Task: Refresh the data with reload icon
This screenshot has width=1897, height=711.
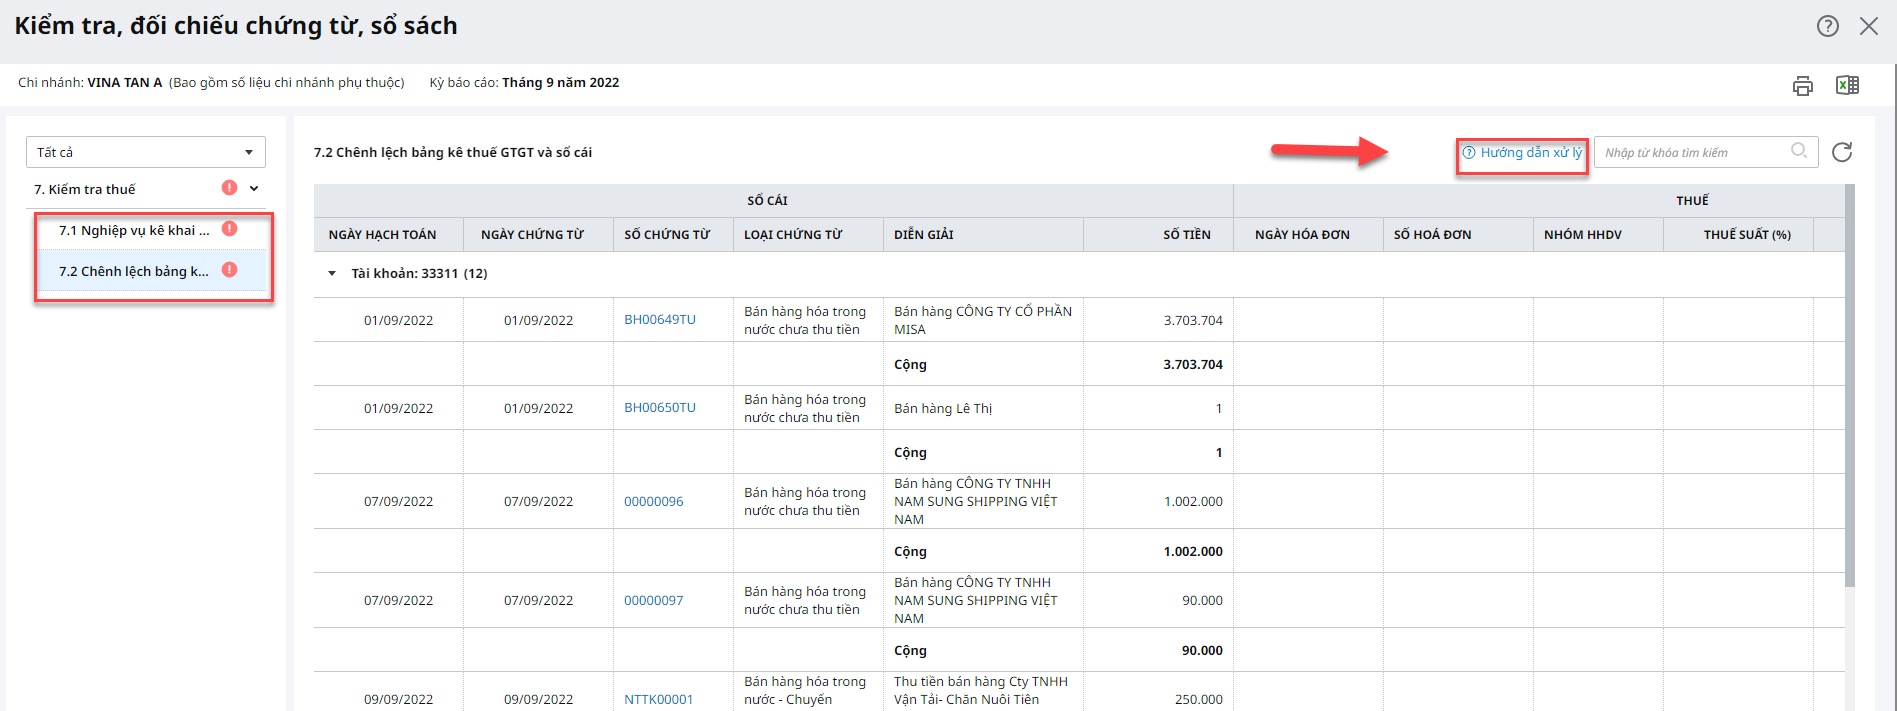Action: tap(1842, 152)
